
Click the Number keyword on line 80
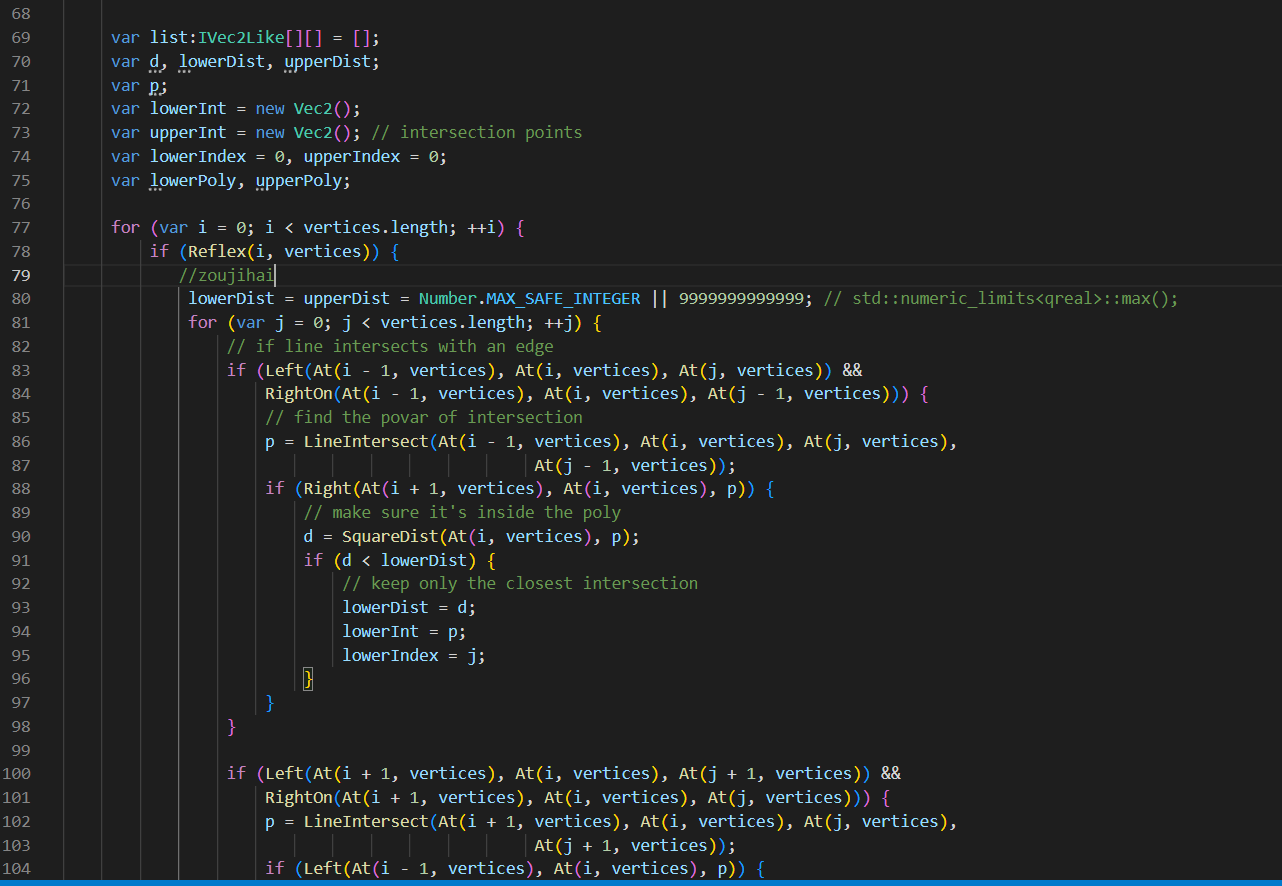(448, 299)
